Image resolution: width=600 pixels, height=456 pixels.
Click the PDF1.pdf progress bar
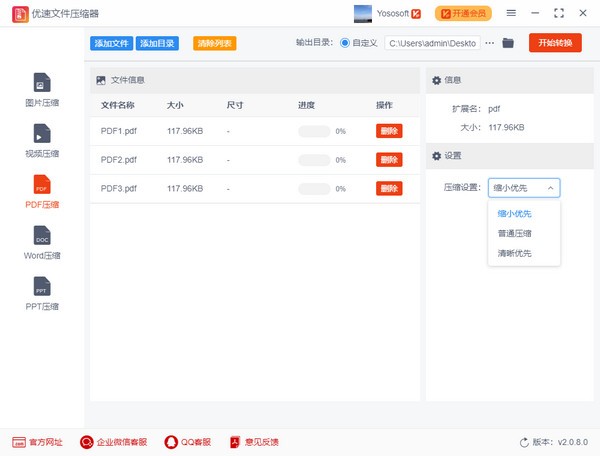point(314,131)
